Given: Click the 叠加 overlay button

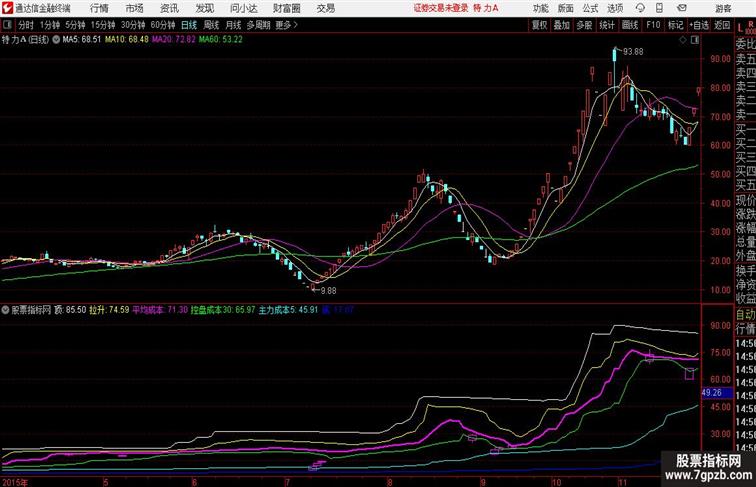Looking at the screenshot, I should coord(561,25).
